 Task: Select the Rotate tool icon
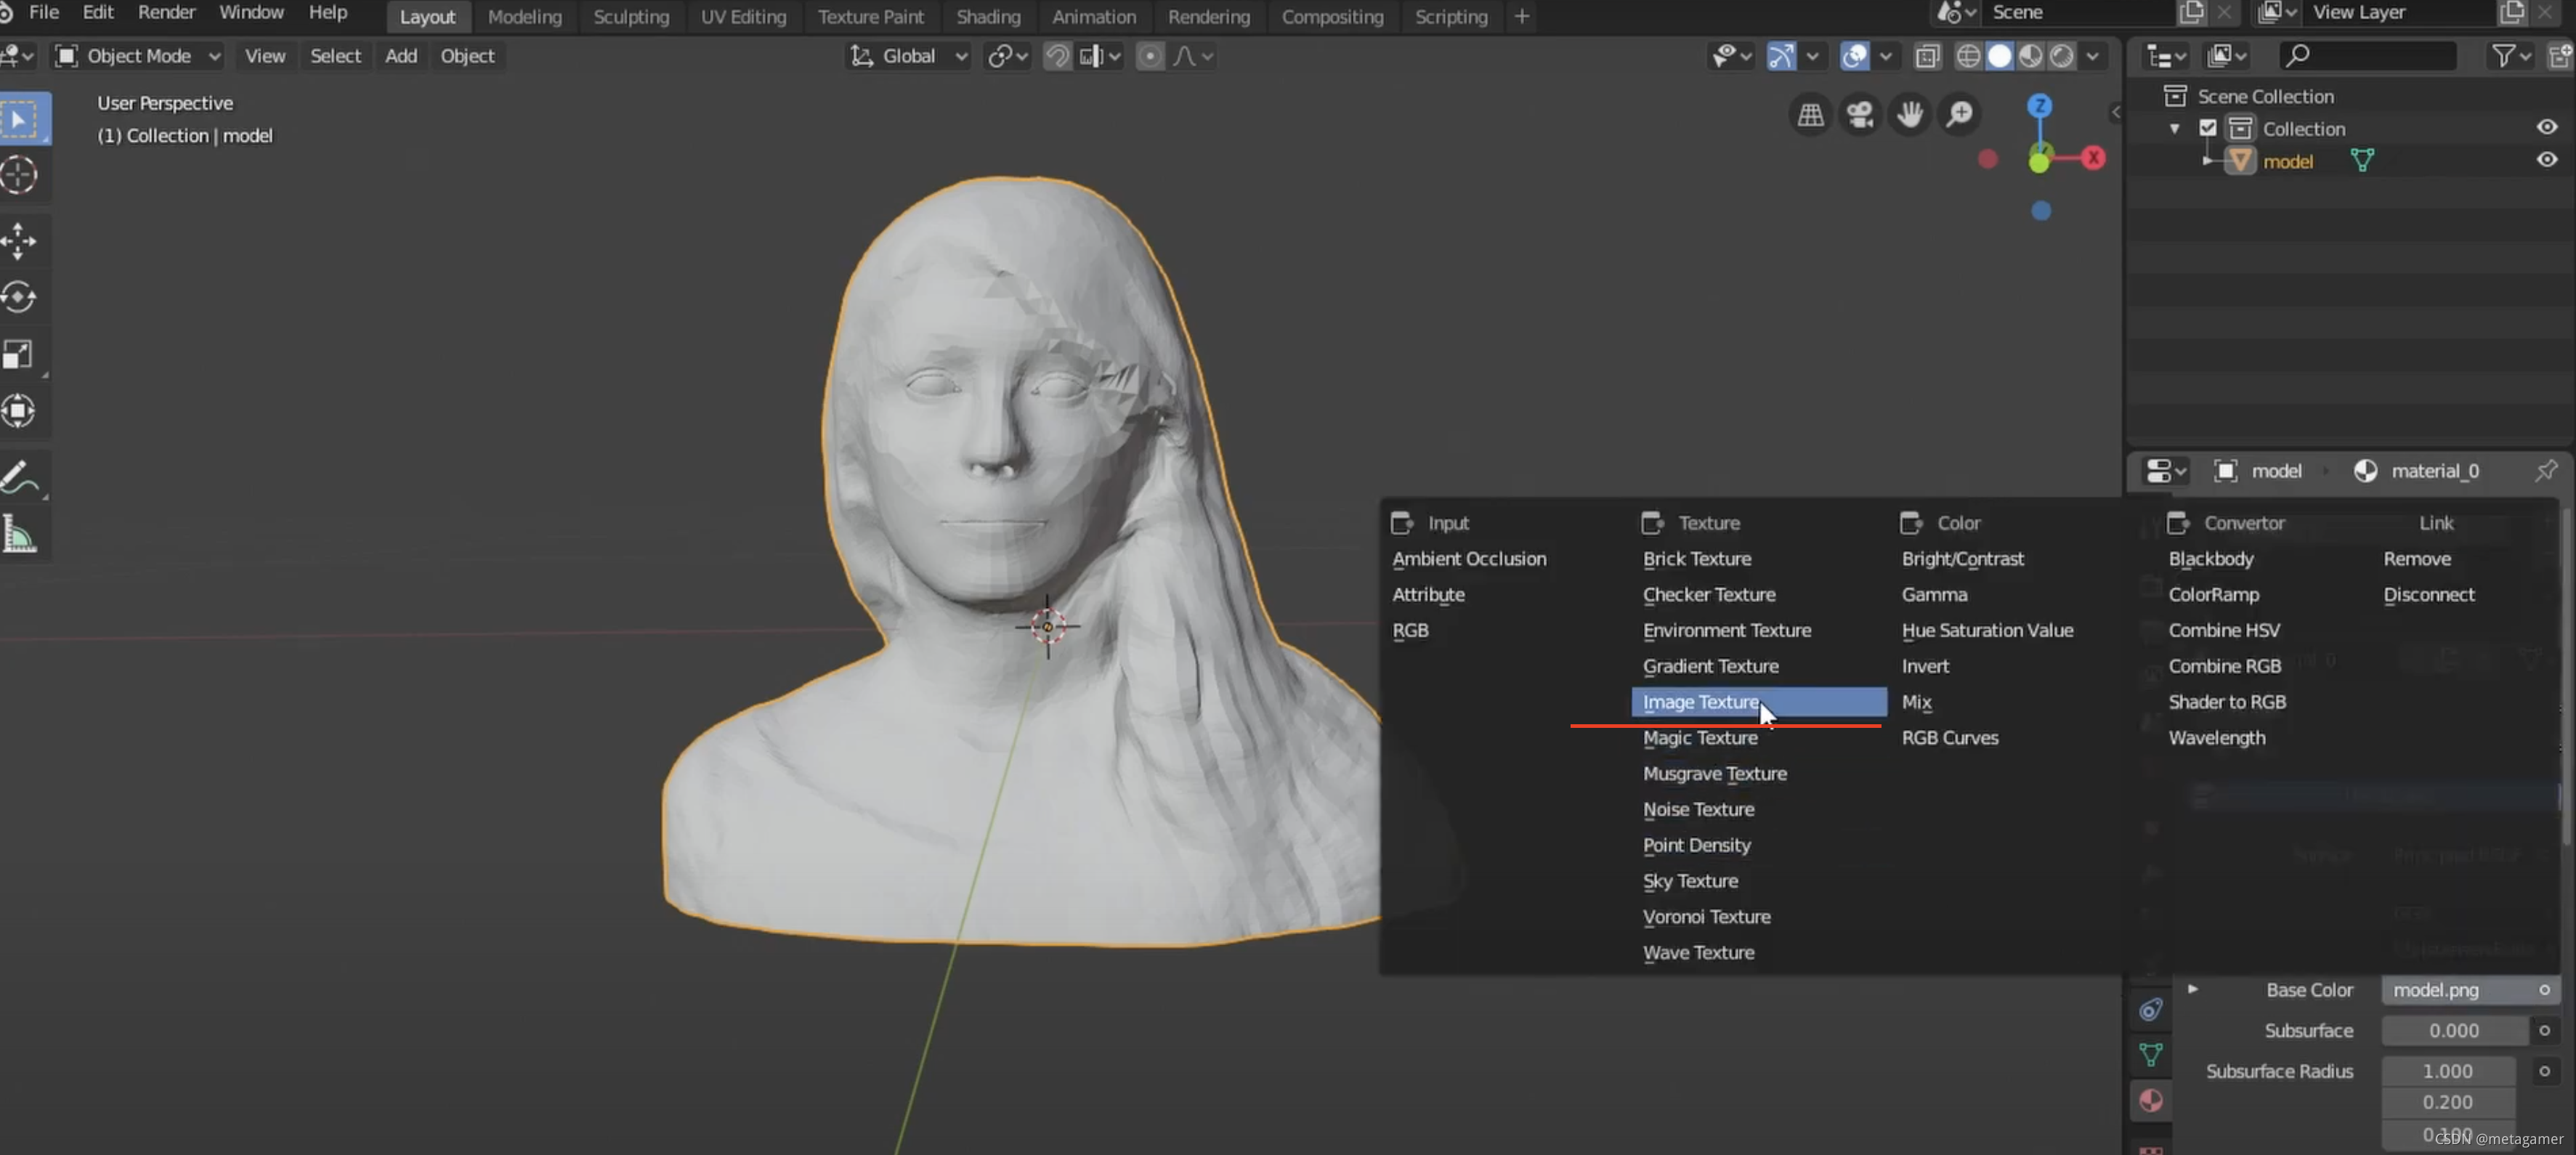tap(19, 297)
